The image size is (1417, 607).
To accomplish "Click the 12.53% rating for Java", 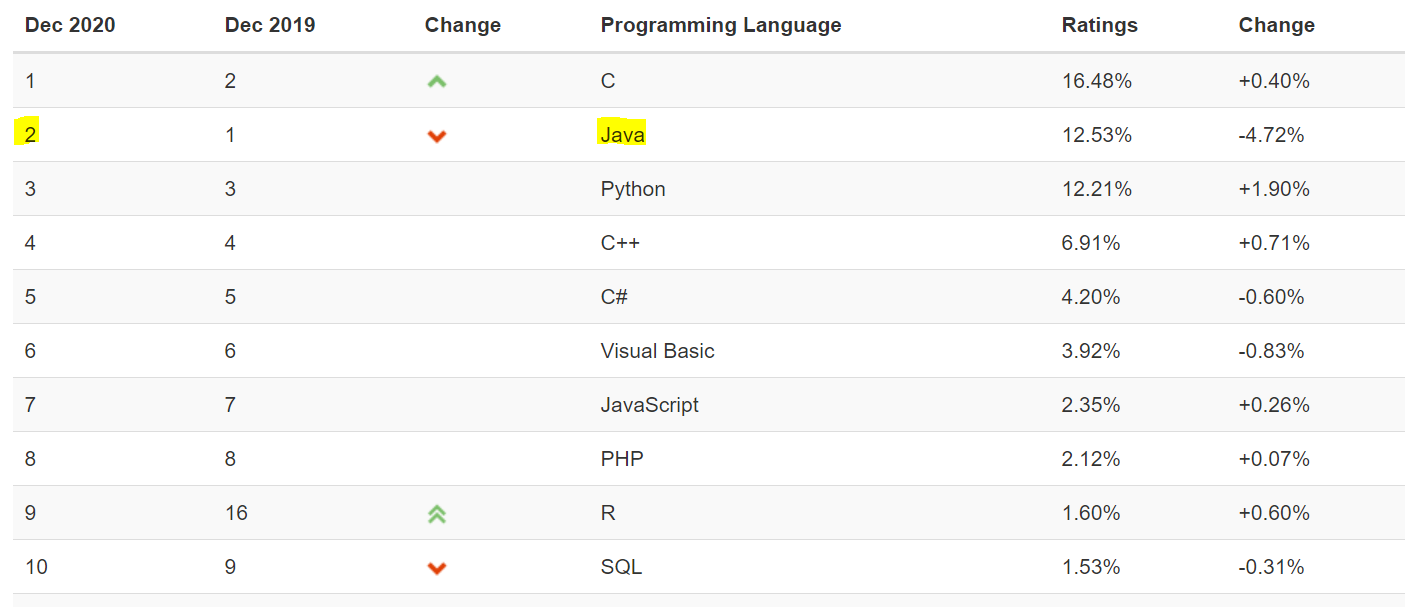I will (x=1097, y=135).
